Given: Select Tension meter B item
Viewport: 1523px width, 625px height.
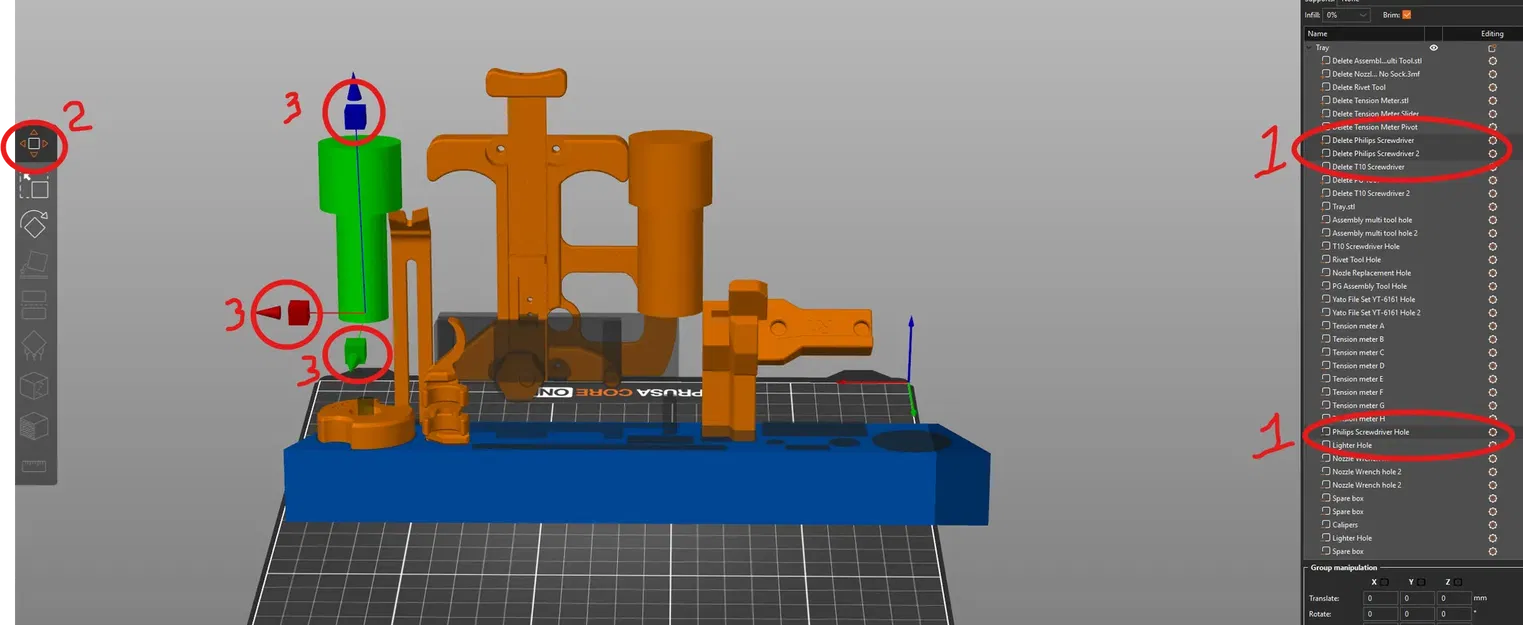Looking at the screenshot, I should (x=1358, y=339).
